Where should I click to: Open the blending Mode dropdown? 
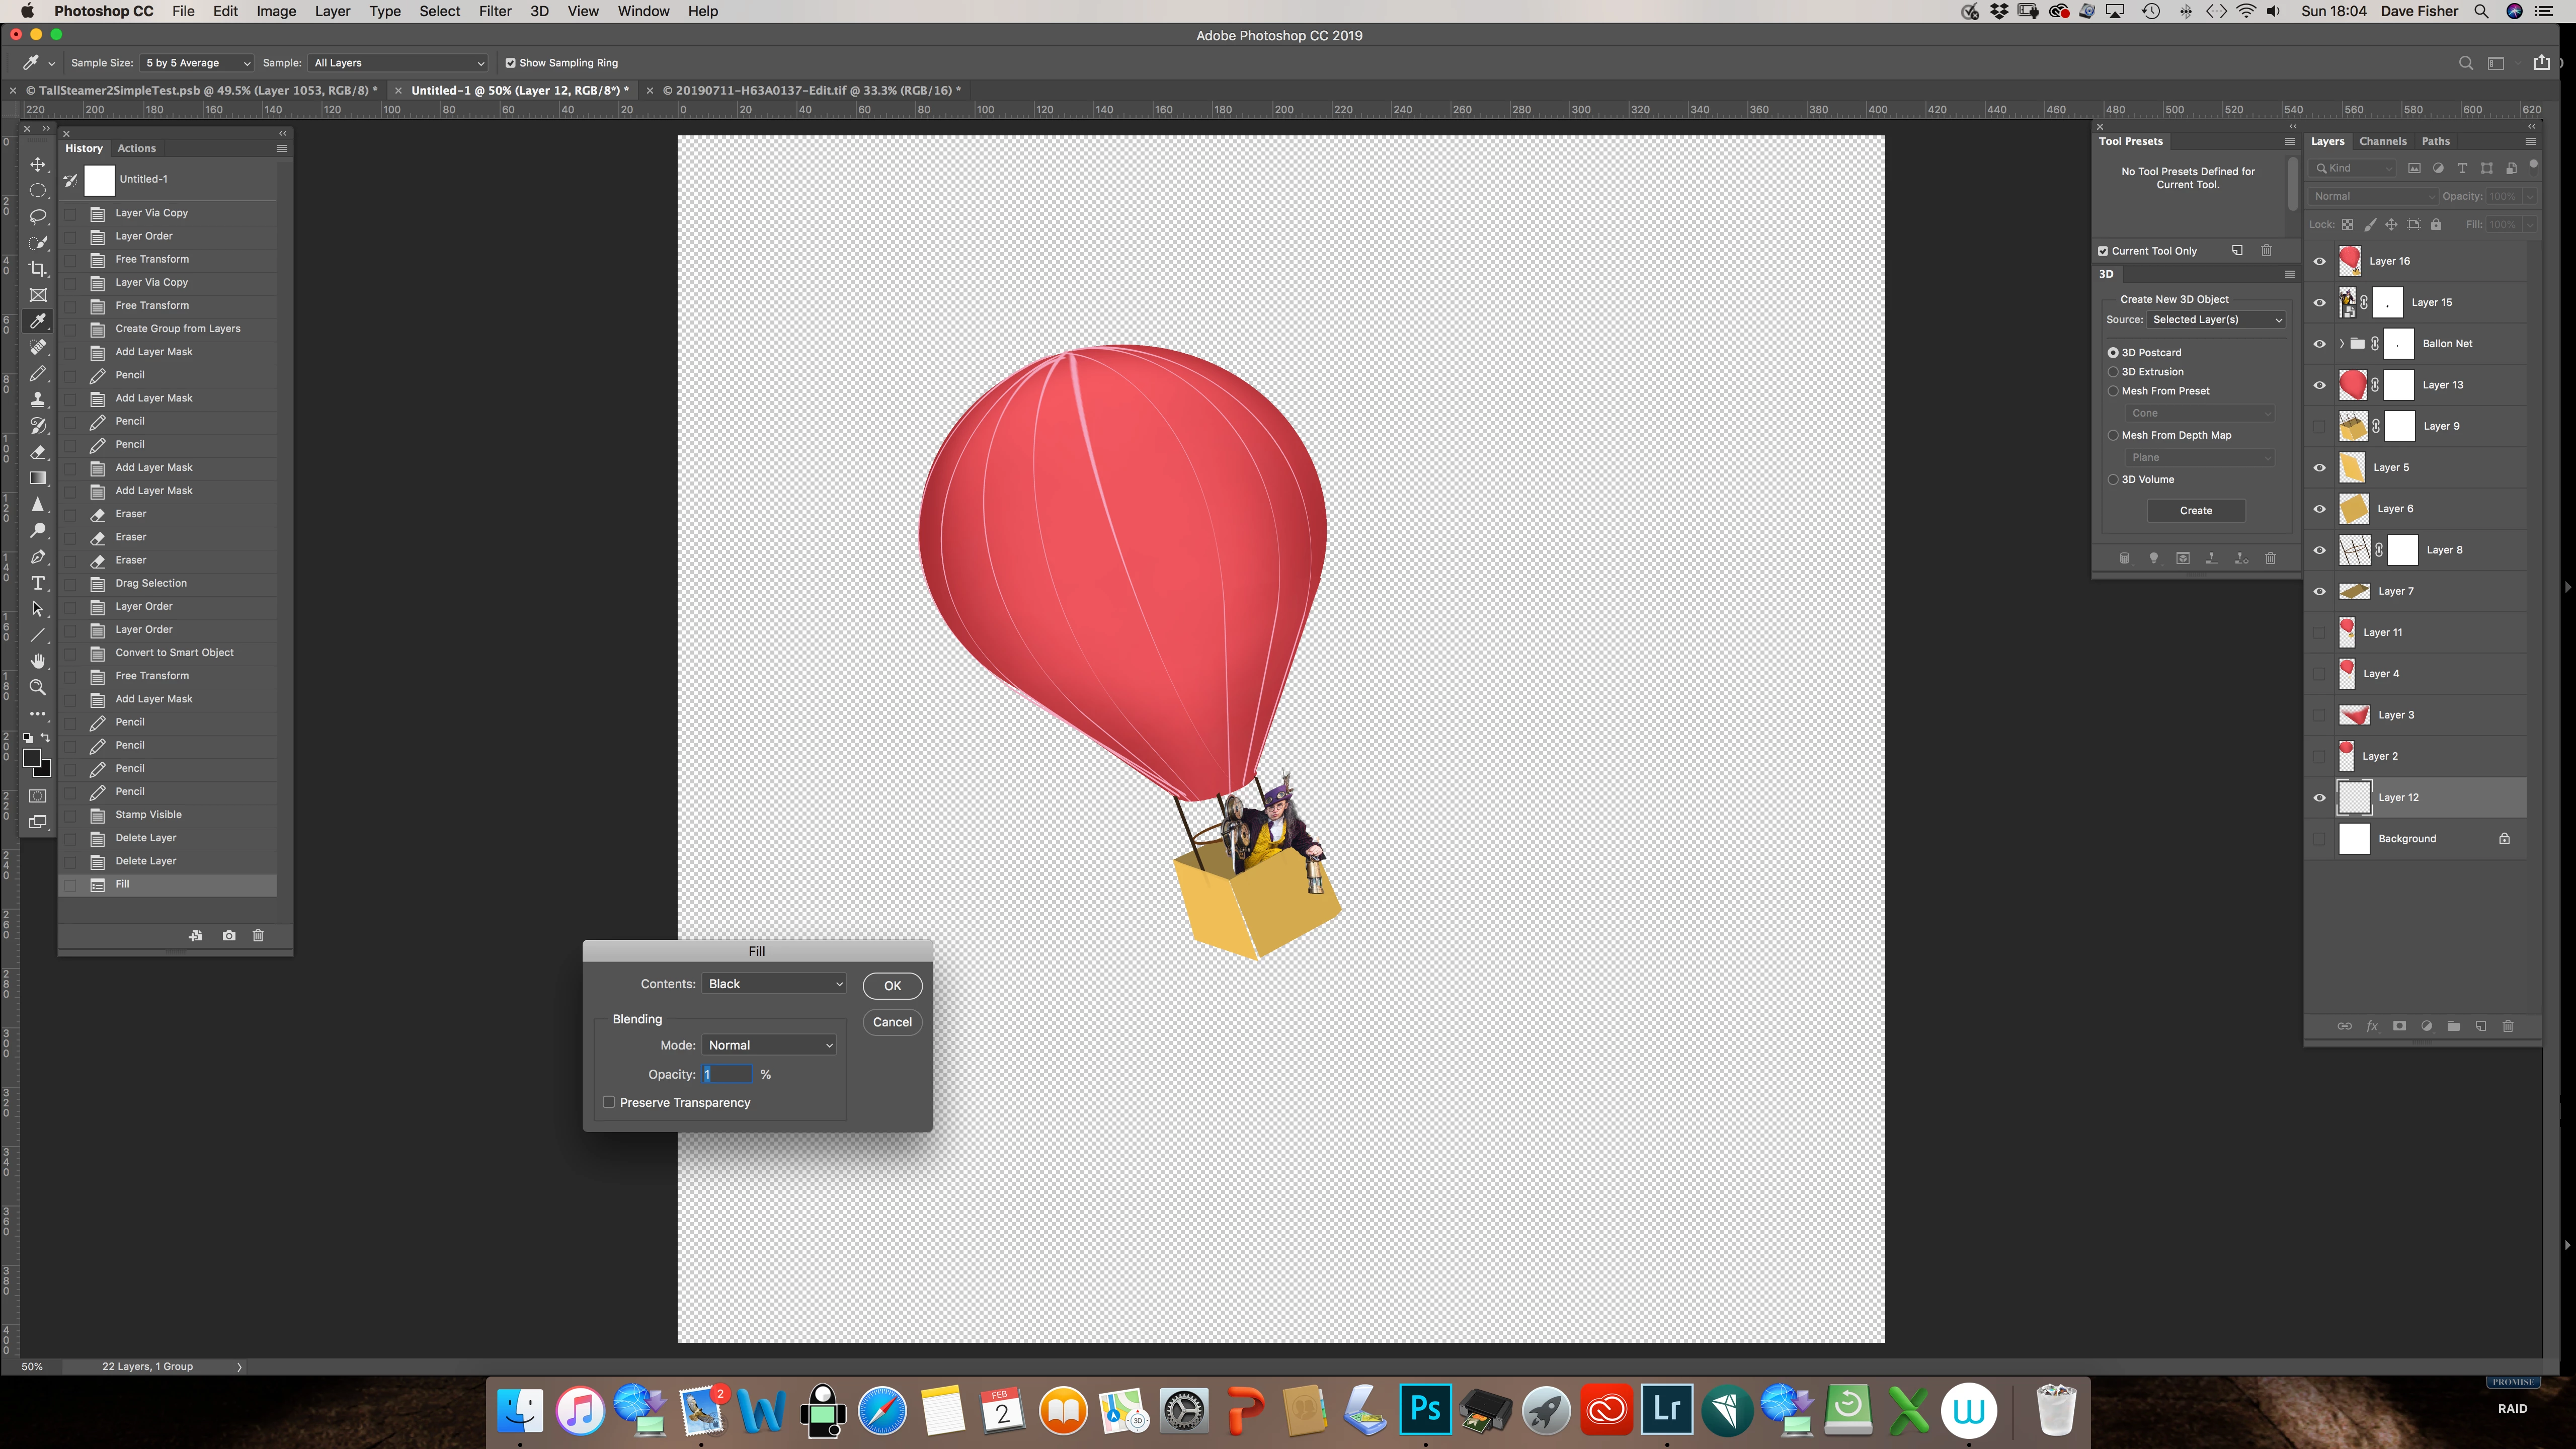[x=769, y=1045]
